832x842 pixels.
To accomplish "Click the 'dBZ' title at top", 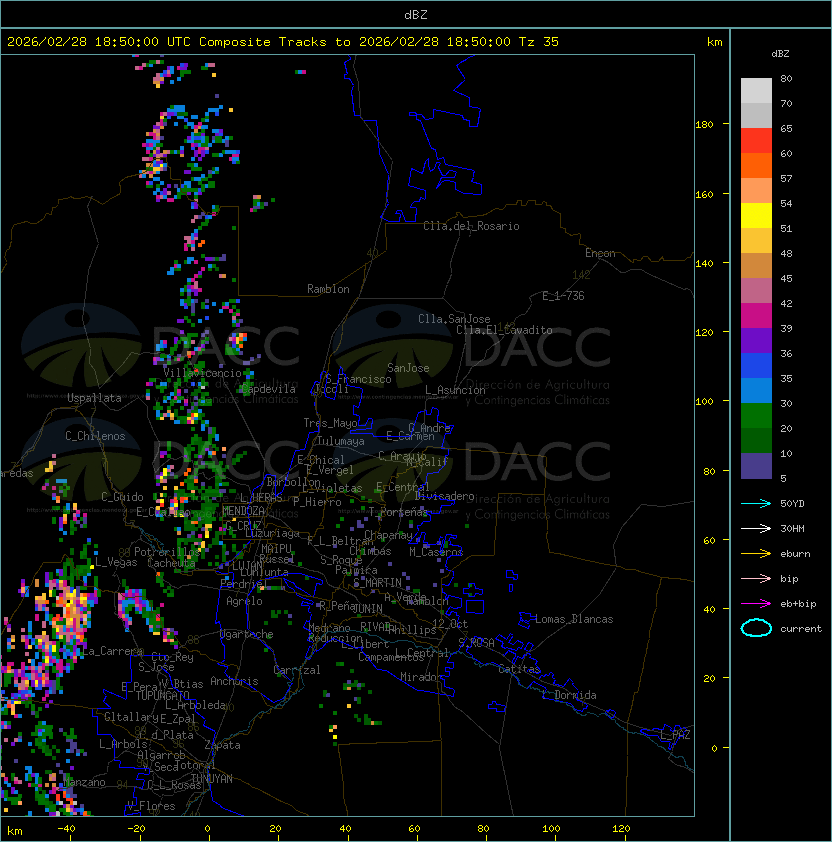I will point(416,14).
